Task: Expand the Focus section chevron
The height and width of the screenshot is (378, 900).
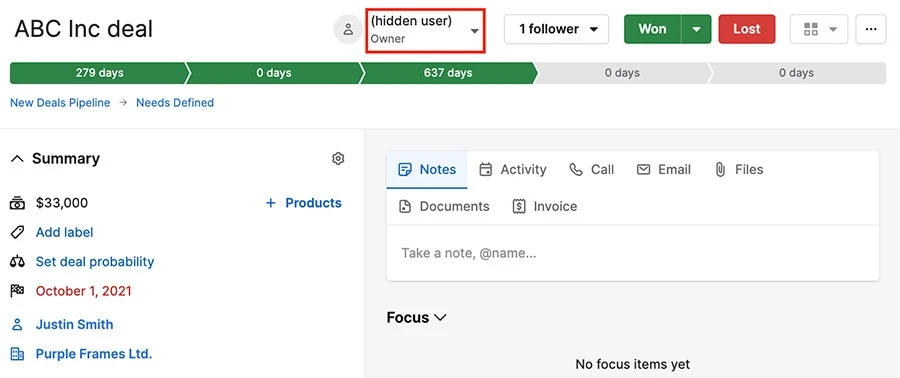Action: (x=440, y=317)
